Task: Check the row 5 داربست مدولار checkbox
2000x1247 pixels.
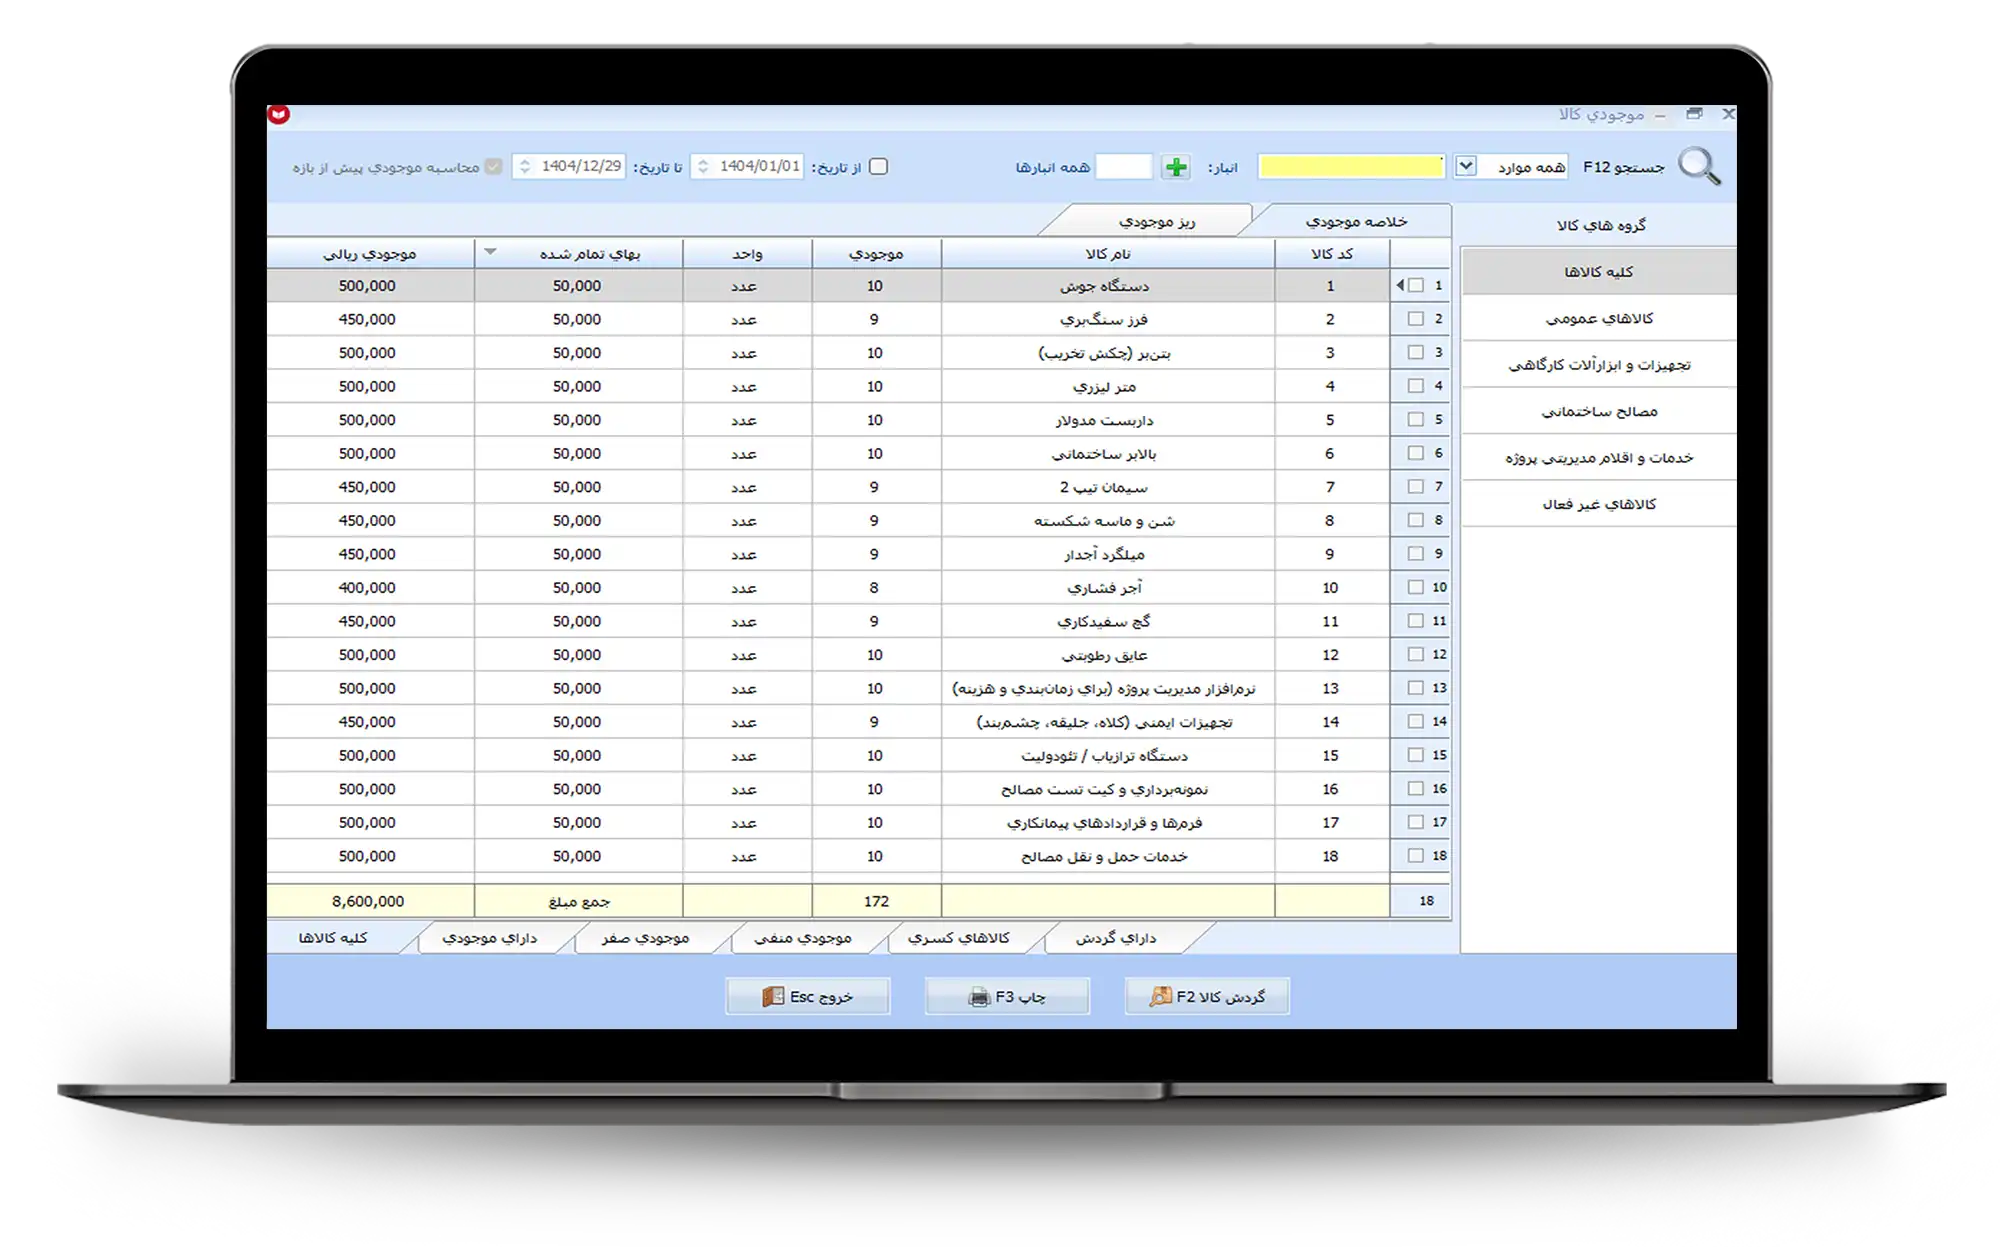Action: point(1415,419)
